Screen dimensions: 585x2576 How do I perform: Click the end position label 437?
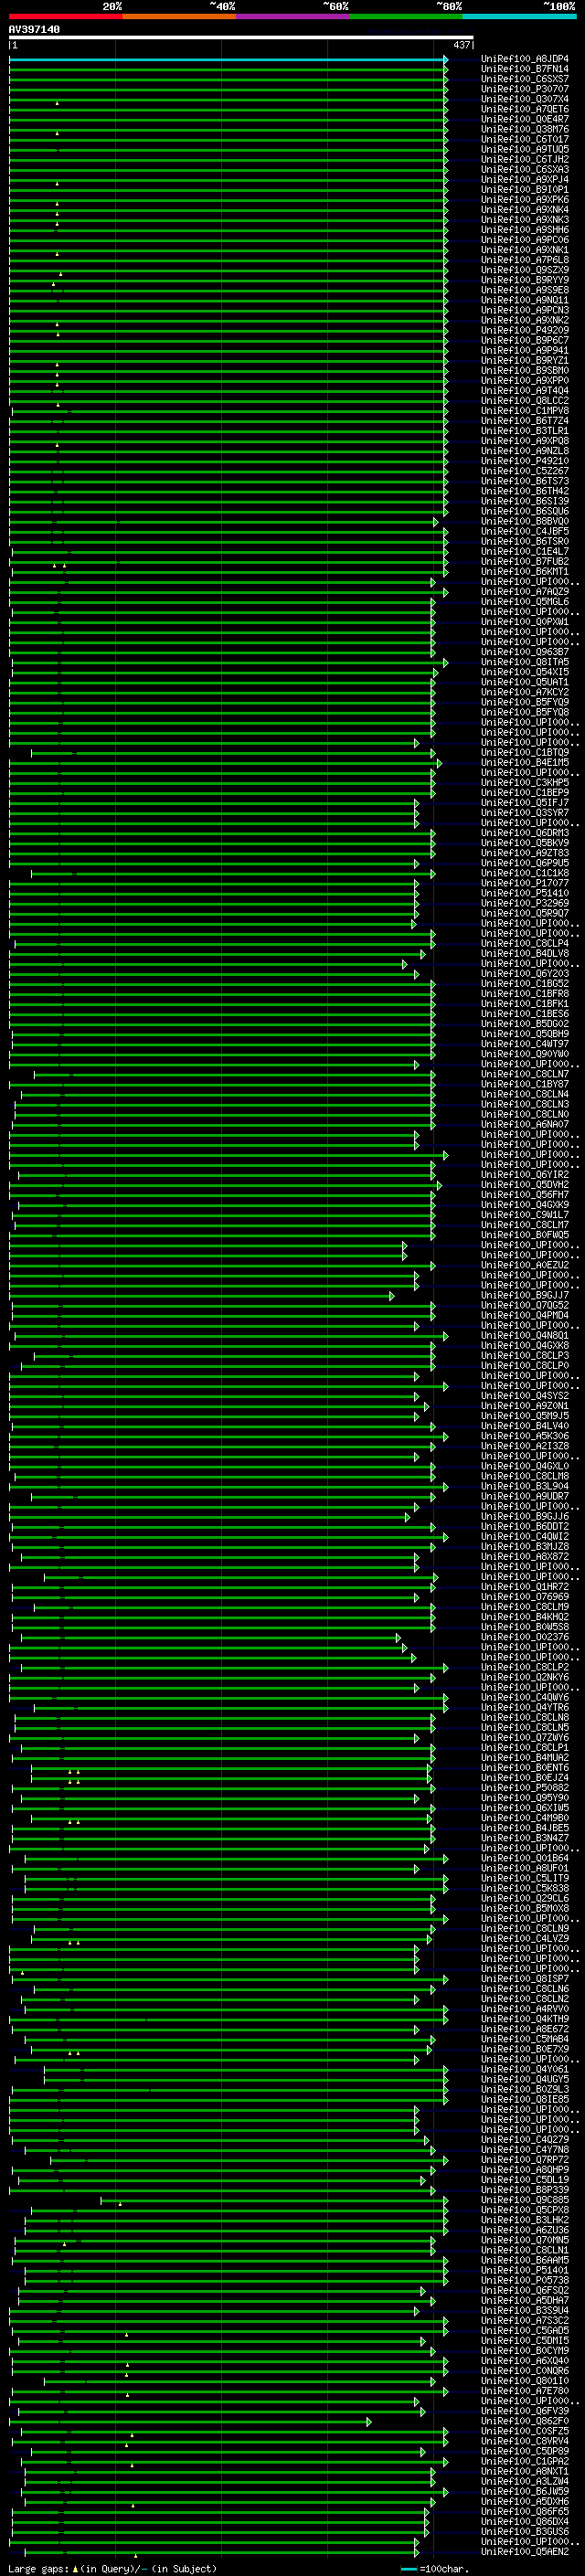click(461, 45)
